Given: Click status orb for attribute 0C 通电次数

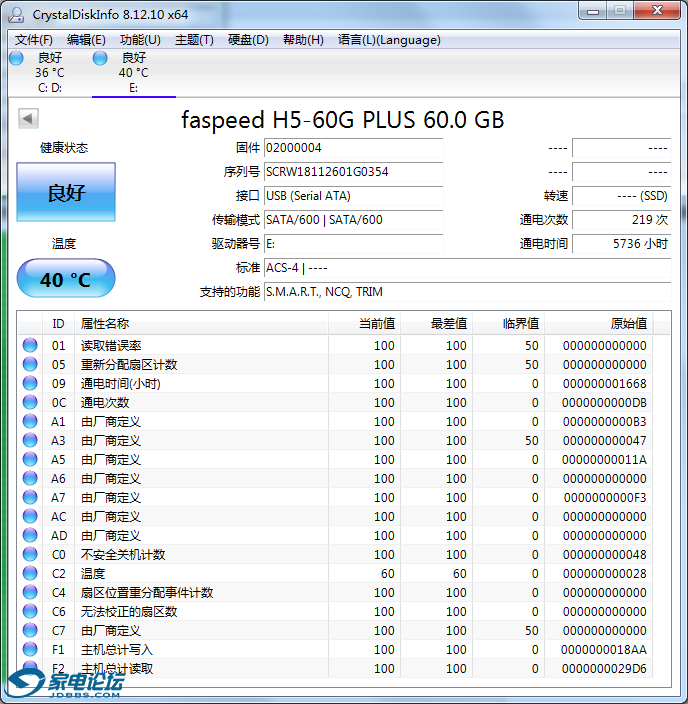Looking at the screenshot, I should (x=30, y=402).
